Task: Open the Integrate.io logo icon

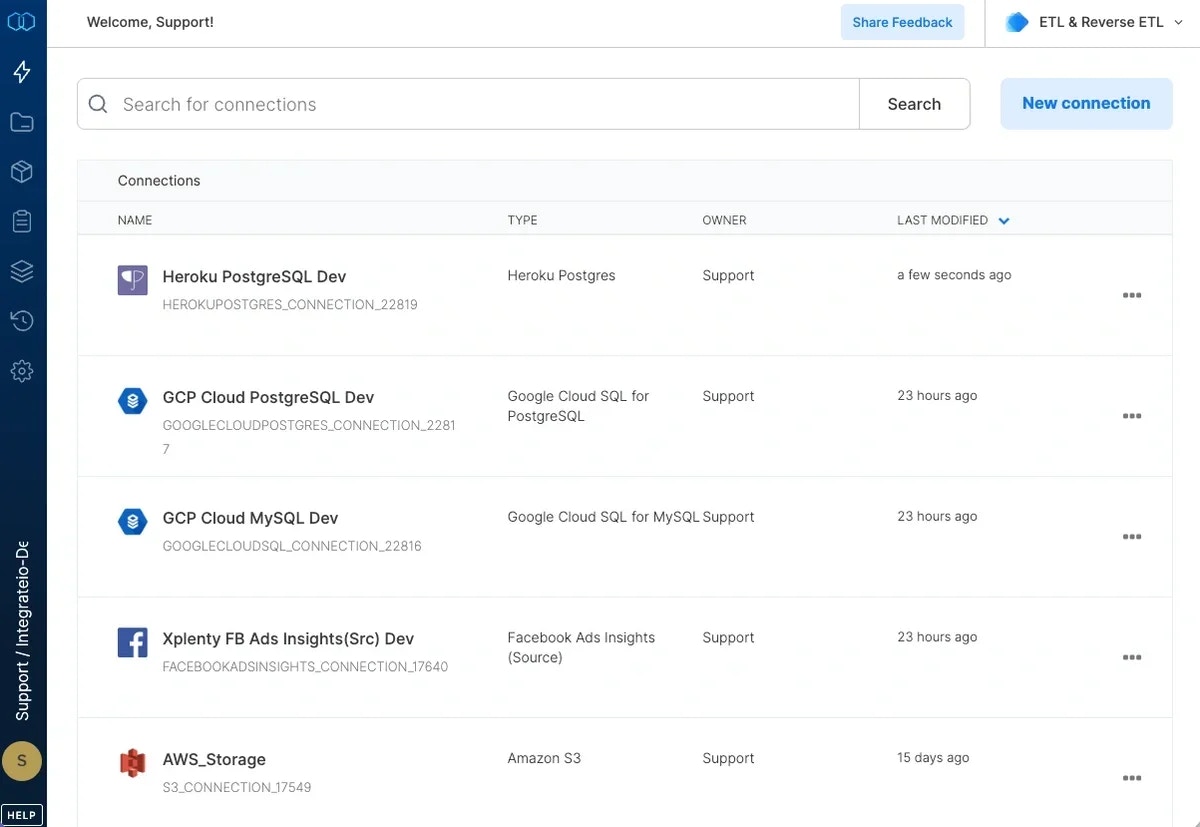Action: pyautogui.click(x=22, y=20)
